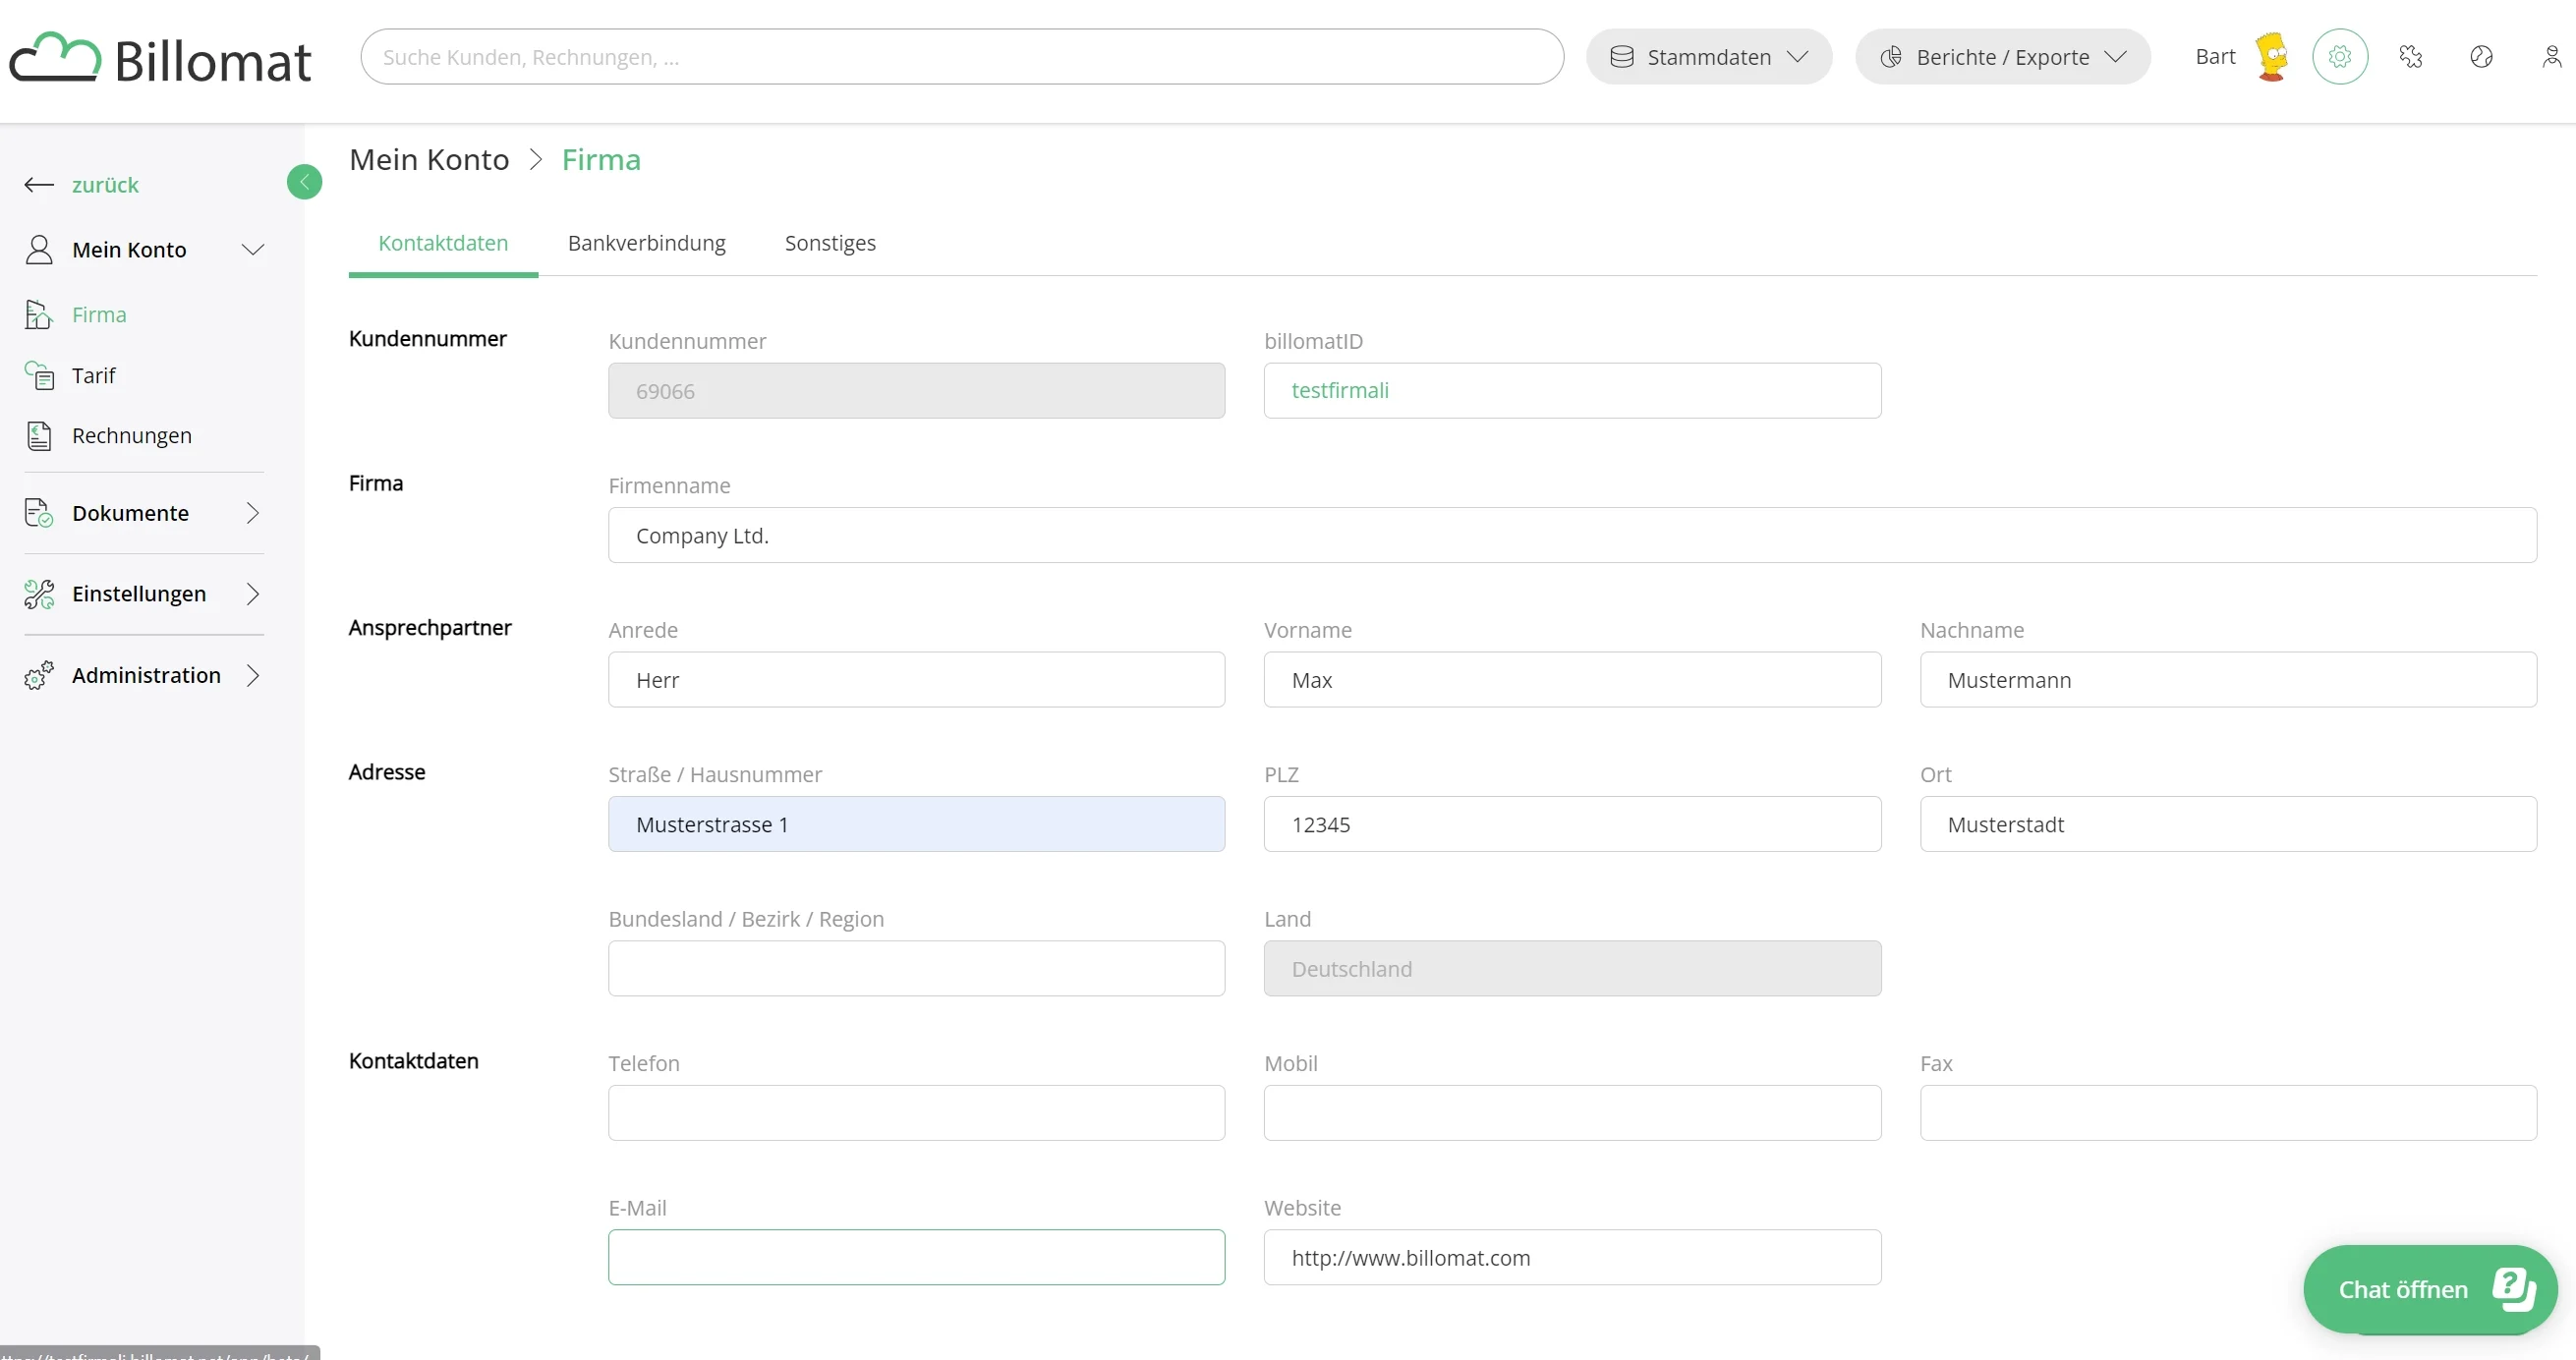
Task: Click the Fax input field
Action: click(x=2228, y=1113)
